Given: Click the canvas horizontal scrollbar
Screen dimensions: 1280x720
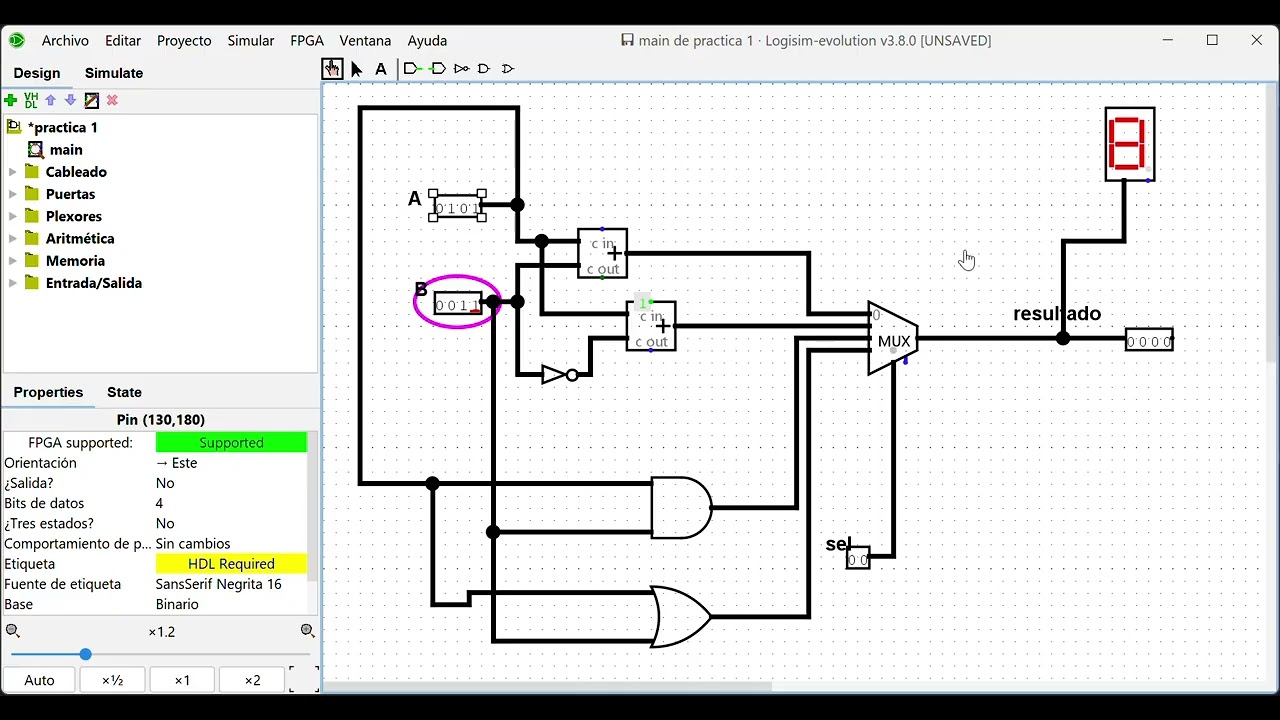Looking at the screenshot, I should [x=548, y=686].
